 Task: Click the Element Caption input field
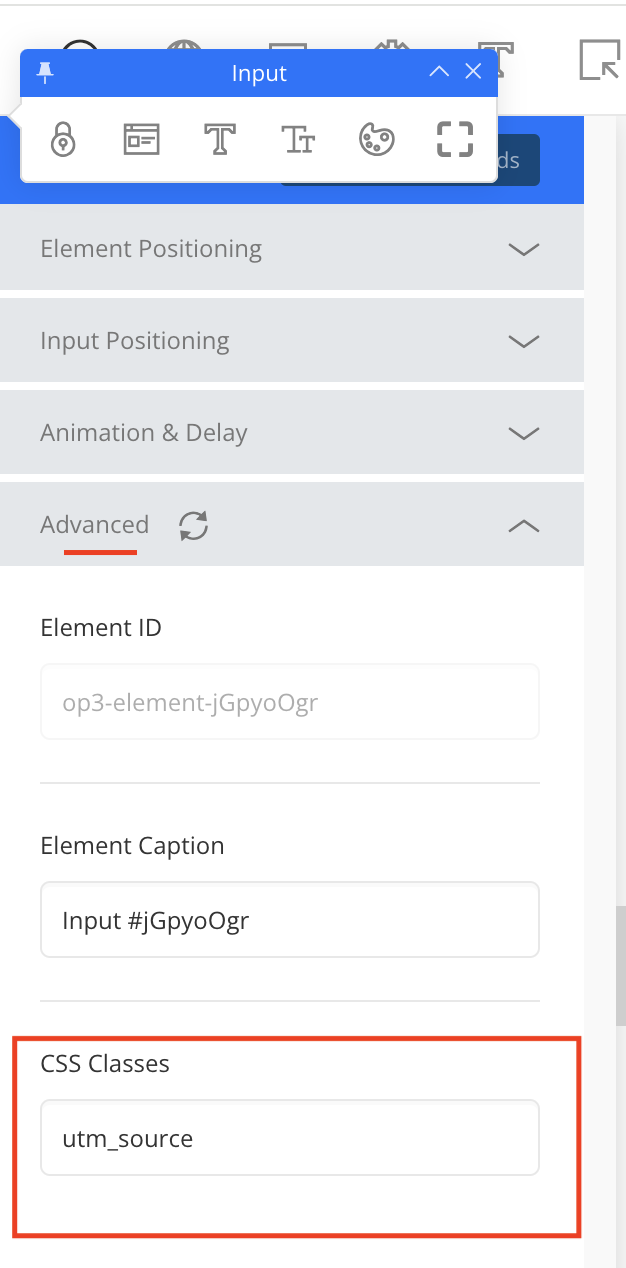[290, 919]
